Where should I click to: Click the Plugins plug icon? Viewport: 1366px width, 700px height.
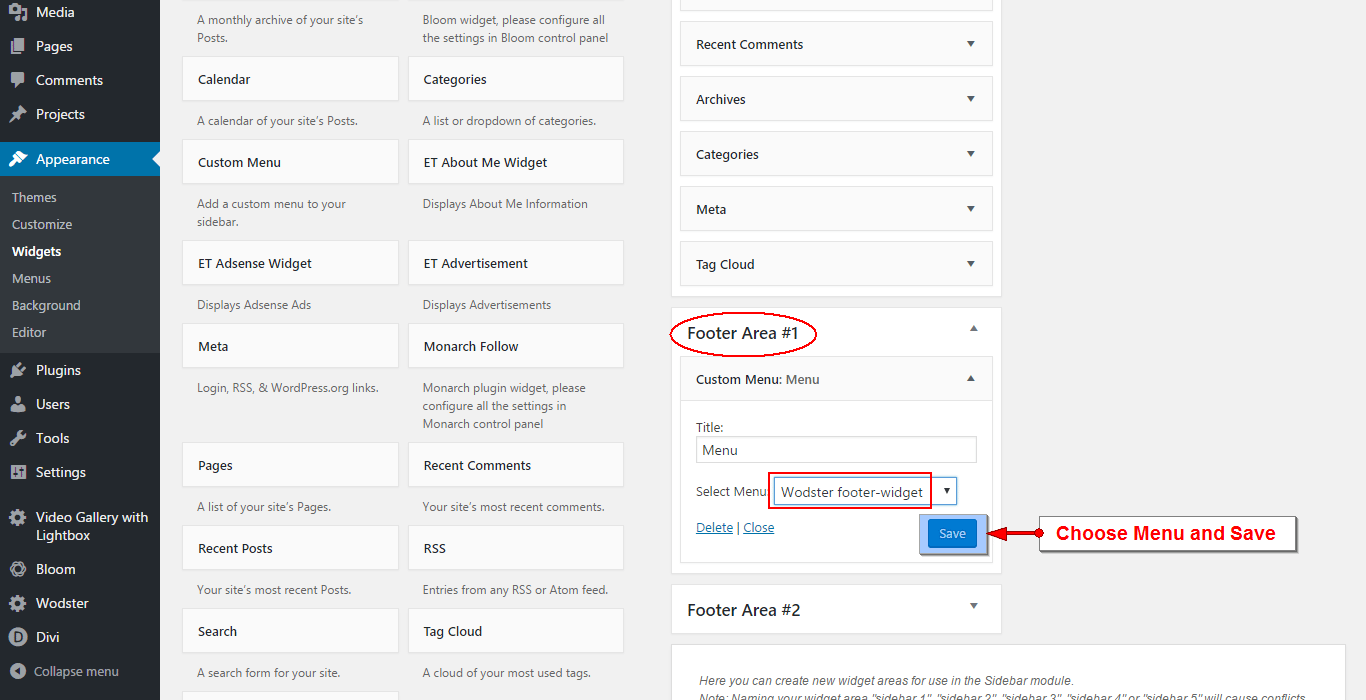pos(18,370)
